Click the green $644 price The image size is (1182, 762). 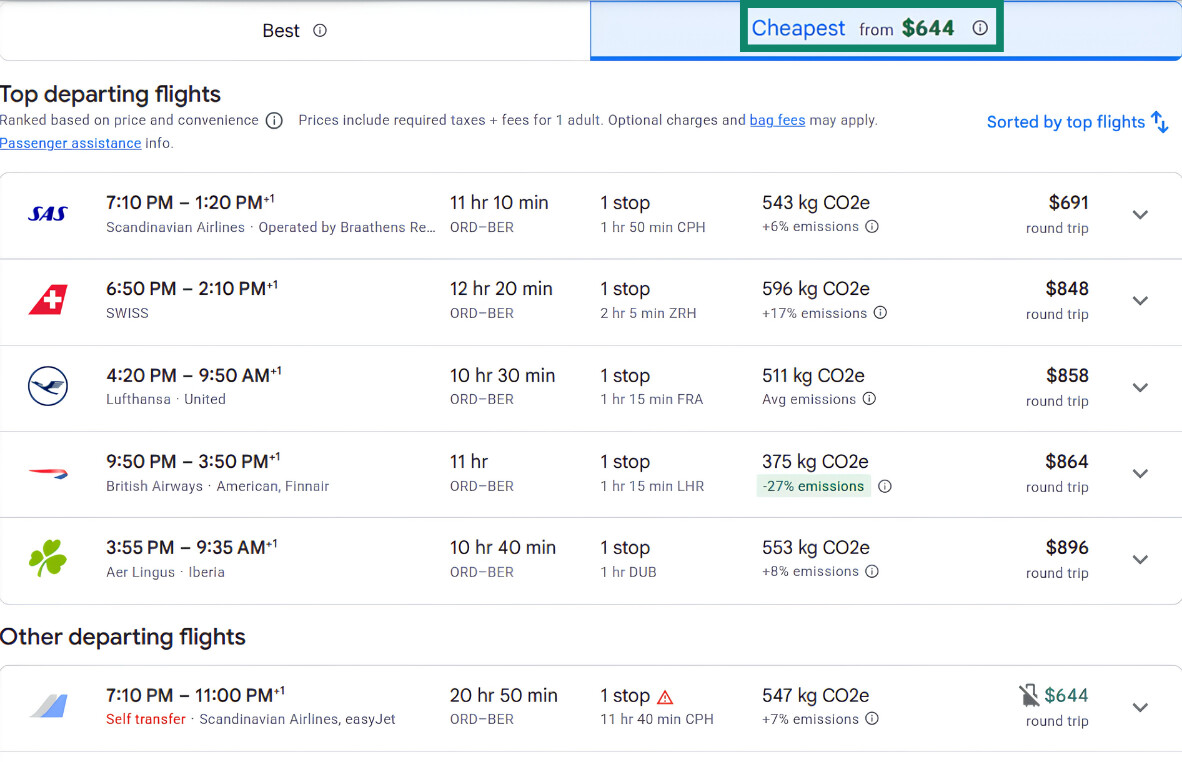pyautogui.click(x=1066, y=695)
